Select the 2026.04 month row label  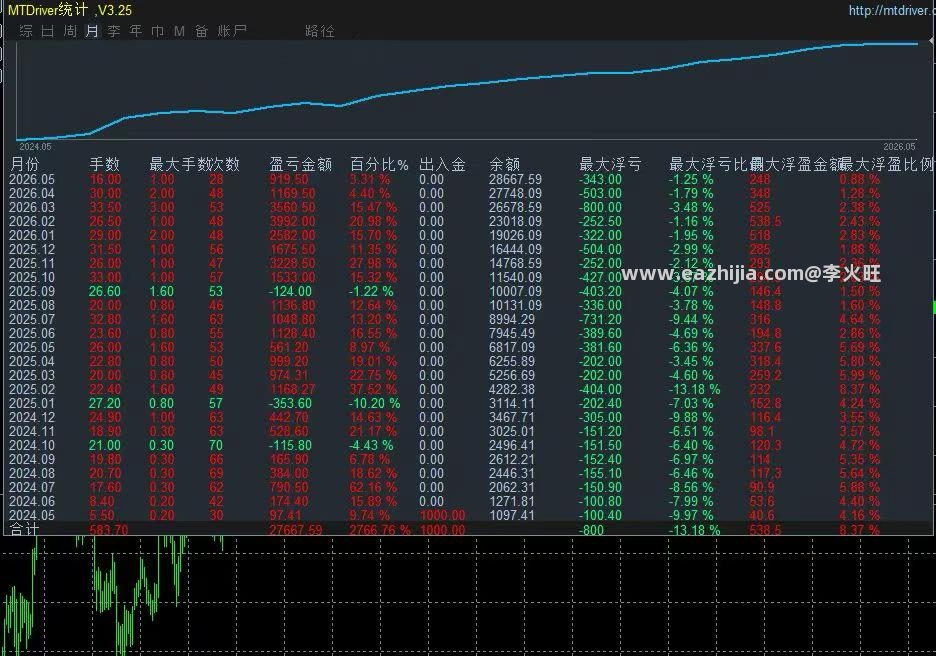[32, 193]
